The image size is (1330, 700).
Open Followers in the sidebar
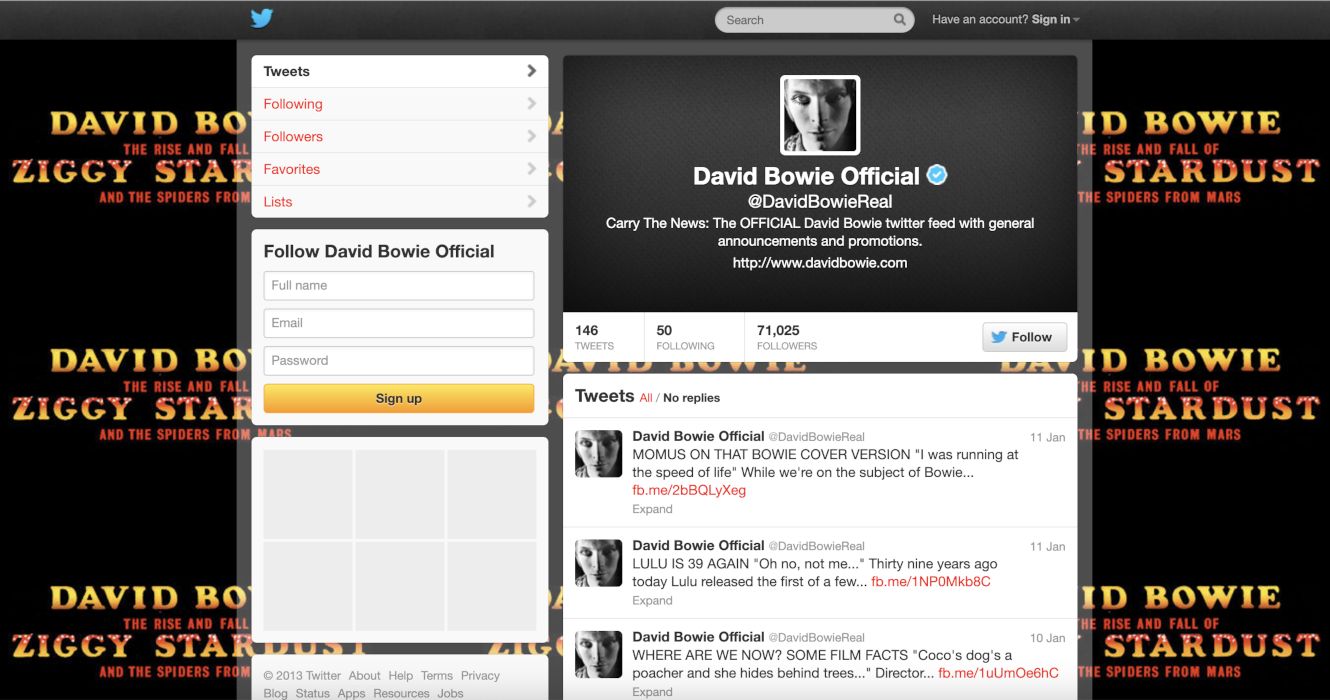coord(400,136)
